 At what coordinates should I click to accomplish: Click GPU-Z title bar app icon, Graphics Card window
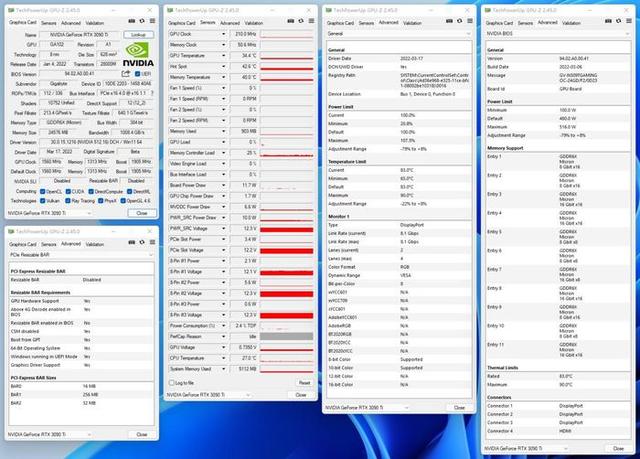11,10
